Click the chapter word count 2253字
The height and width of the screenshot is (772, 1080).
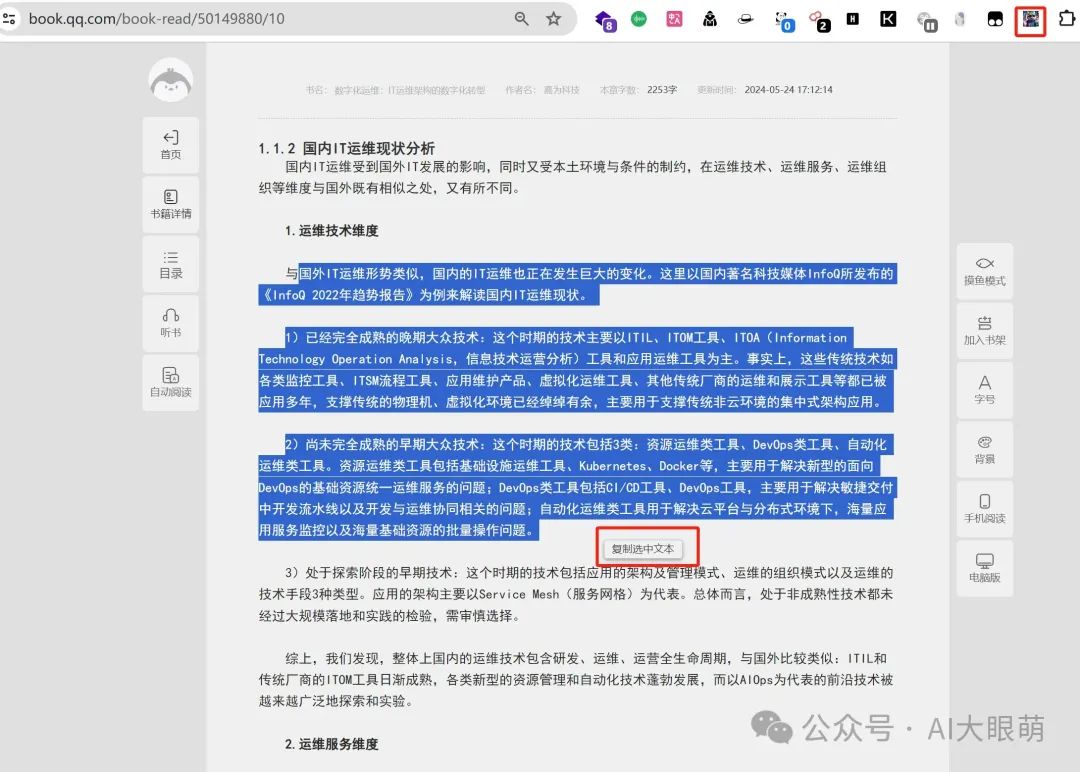coord(661,90)
